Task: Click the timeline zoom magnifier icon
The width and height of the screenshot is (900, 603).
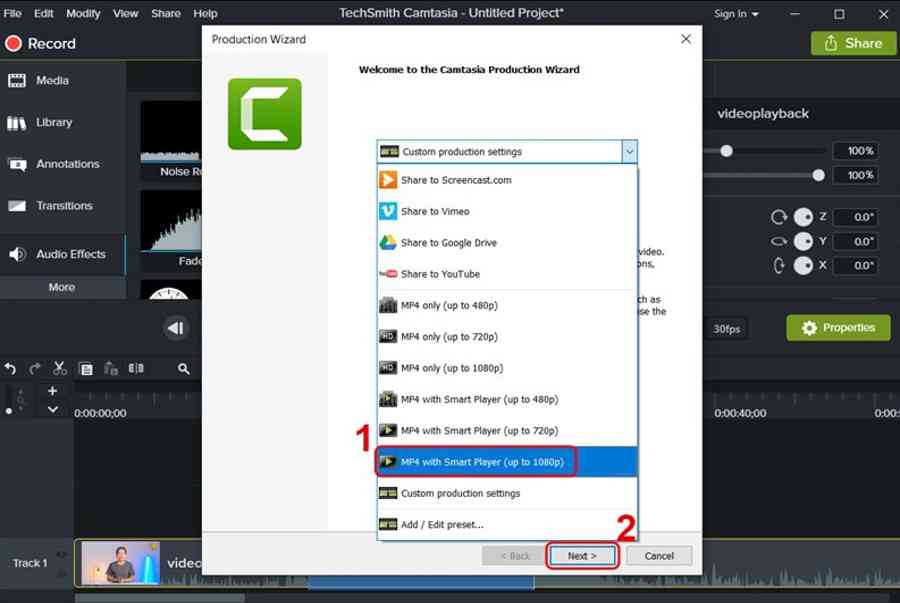Action: [184, 369]
